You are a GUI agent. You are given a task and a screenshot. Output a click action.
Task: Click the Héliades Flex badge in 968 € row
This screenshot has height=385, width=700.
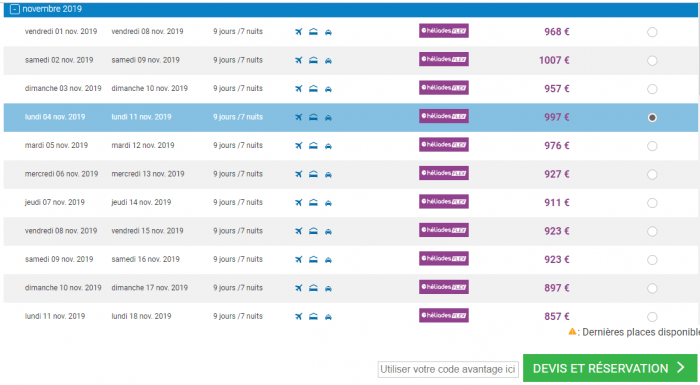tap(444, 31)
